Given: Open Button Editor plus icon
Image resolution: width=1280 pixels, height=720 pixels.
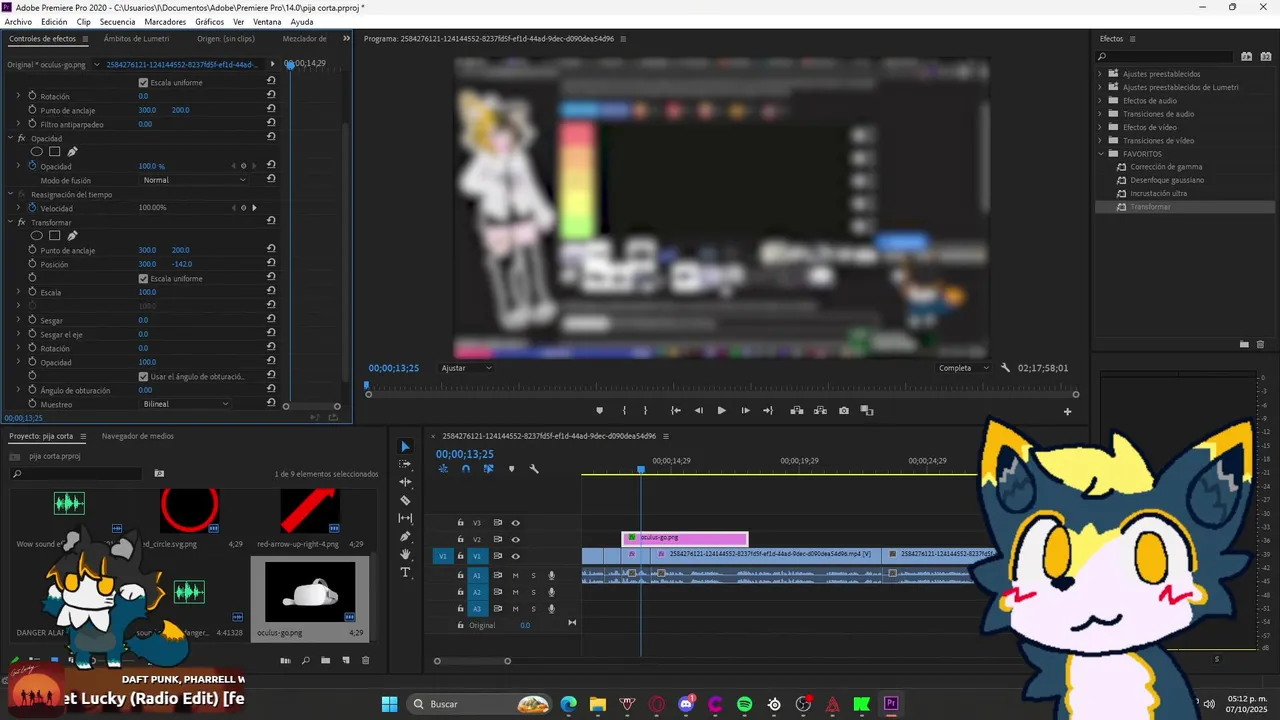Looking at the screenshot, I should tap(1067, 411).
